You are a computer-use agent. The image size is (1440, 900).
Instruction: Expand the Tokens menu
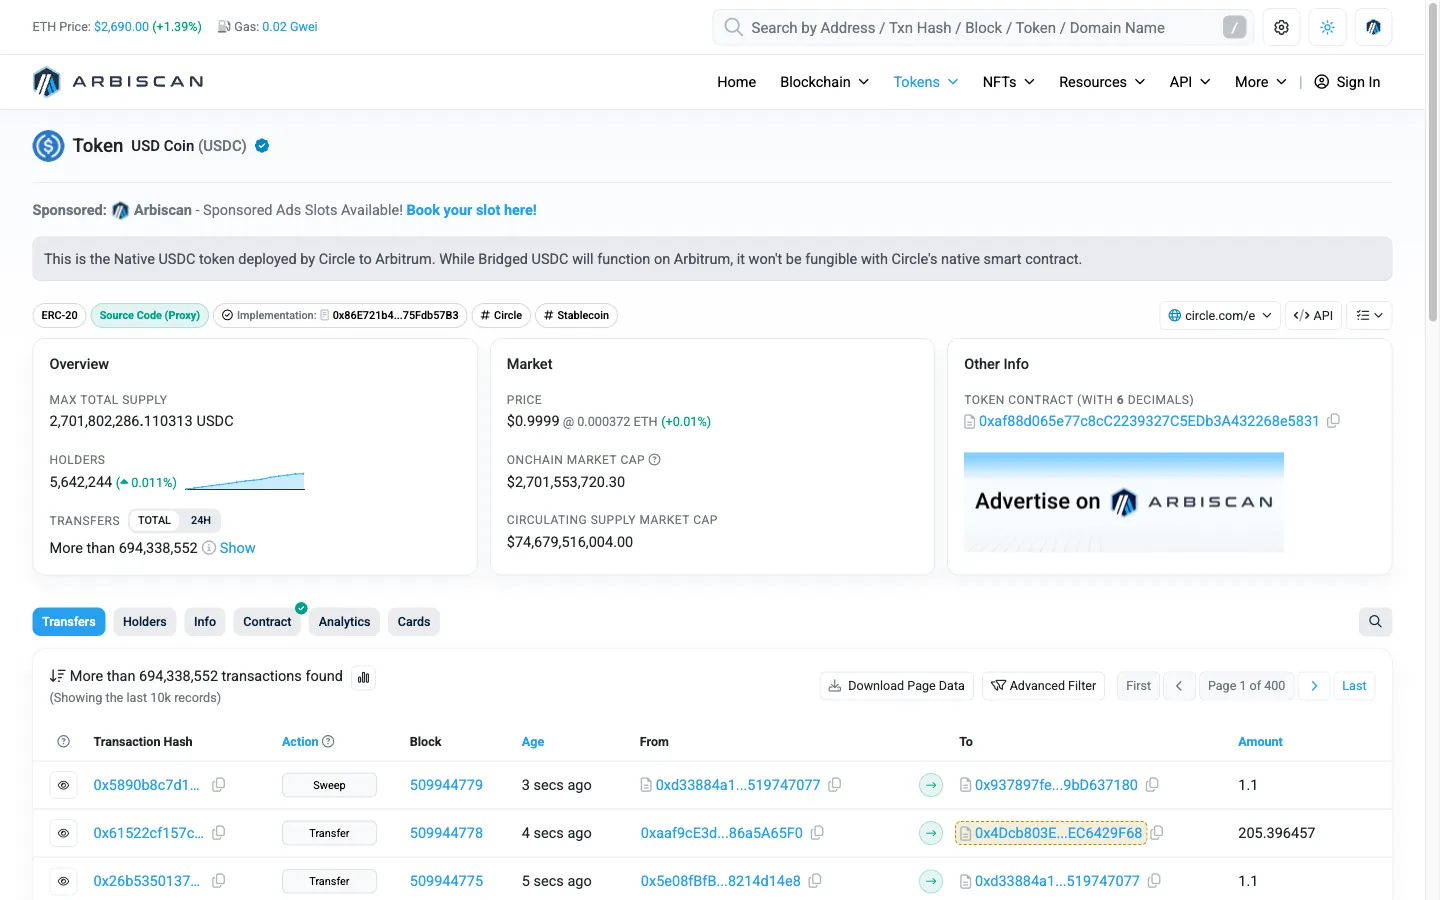926,82
